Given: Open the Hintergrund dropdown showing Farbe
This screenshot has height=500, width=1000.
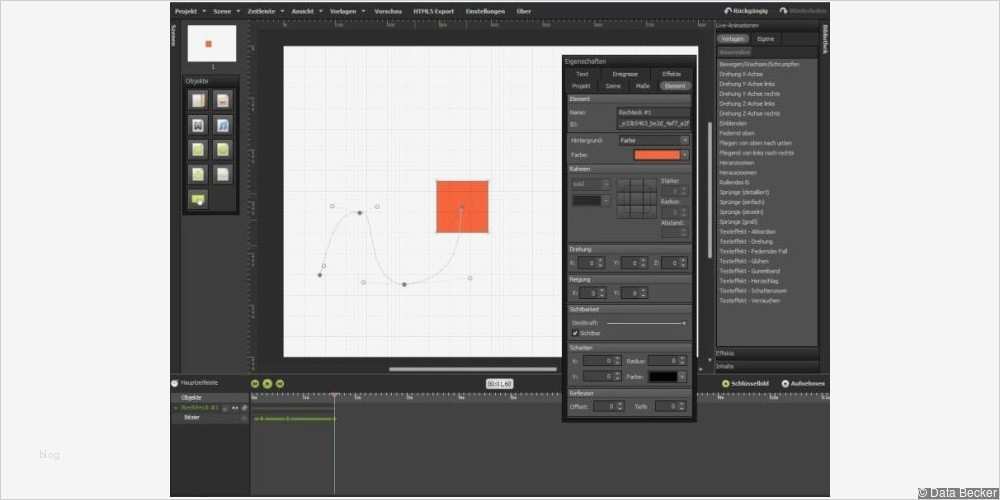Looking at the screenshot, I should (653, 140).
